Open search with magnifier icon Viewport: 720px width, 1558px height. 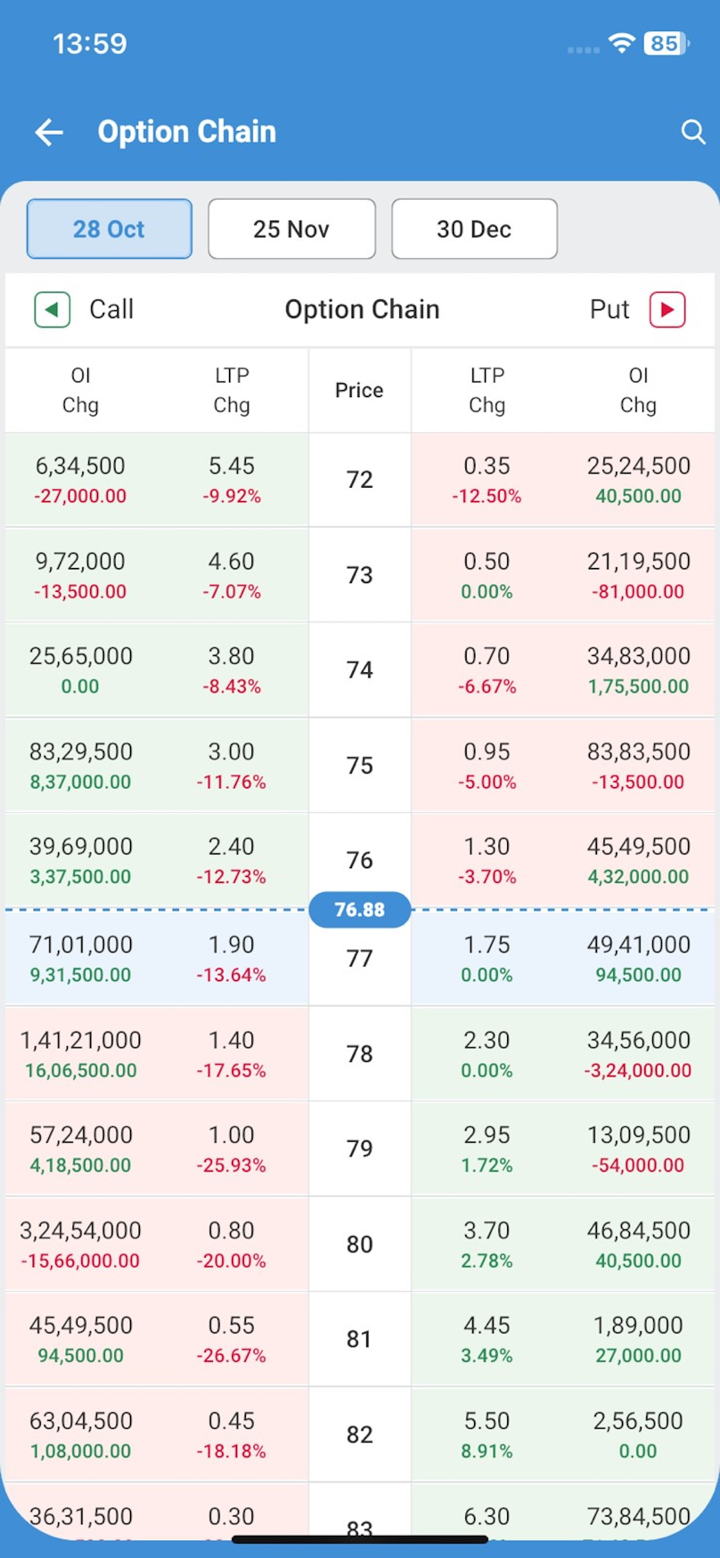click(693, 132)
